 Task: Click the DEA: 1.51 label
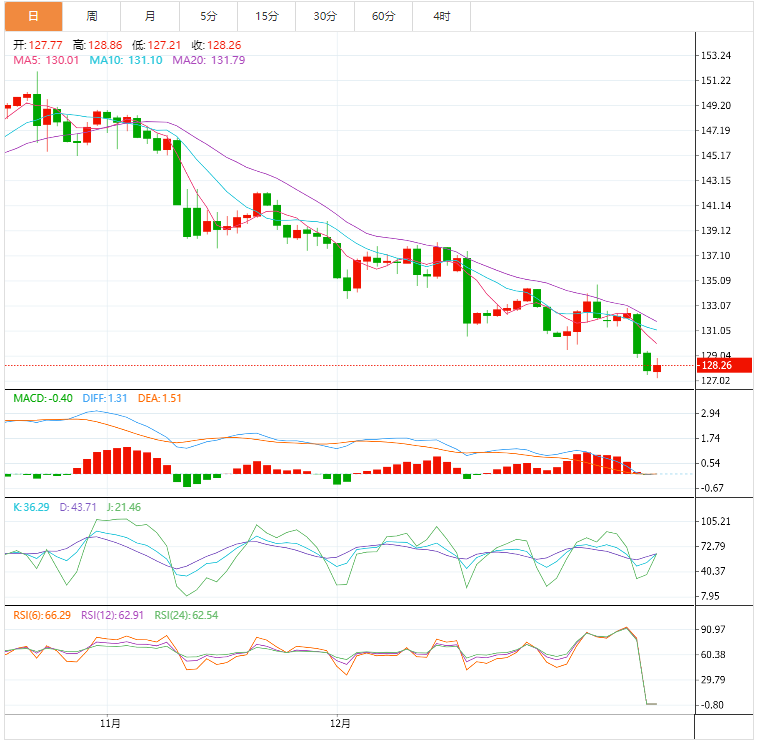click(159, 399)
